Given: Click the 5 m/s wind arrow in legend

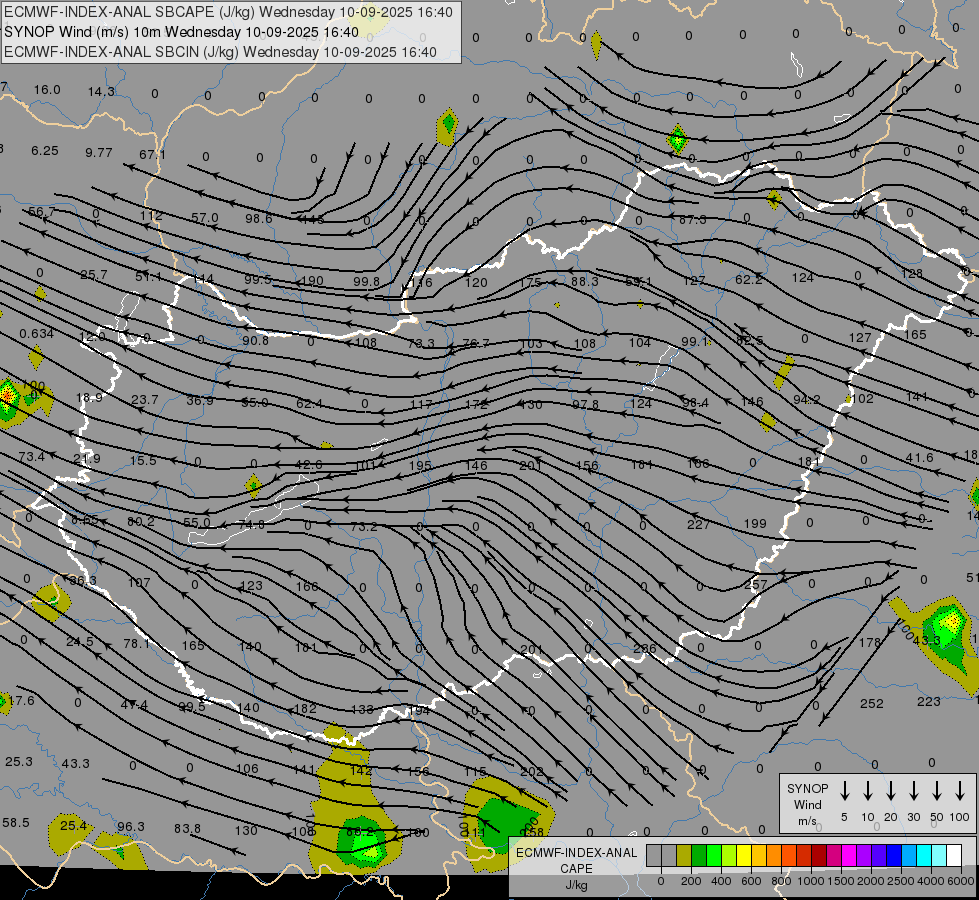Looking at the screenshot, I should [844, 791].
